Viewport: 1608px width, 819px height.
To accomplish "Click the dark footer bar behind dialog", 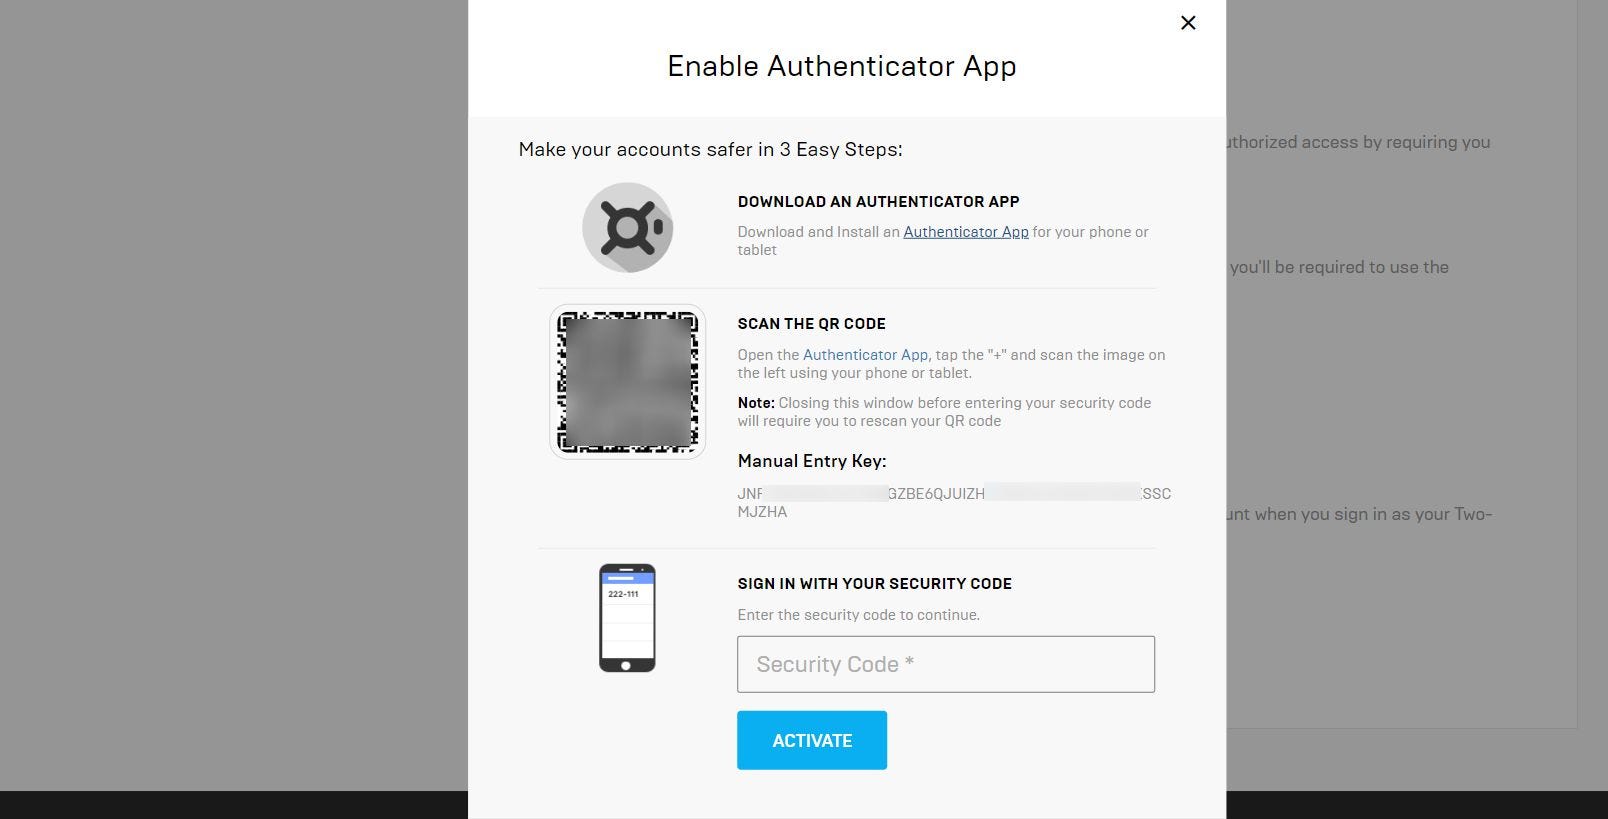I will pyautogui.click(x=1417, y=805).
